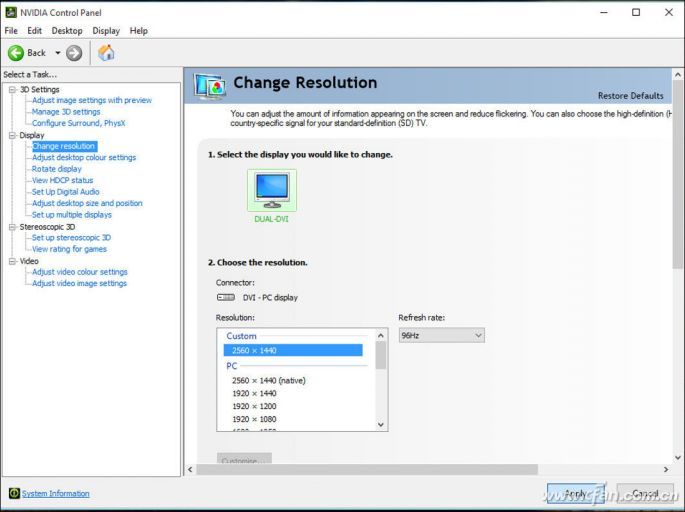
Task: Open the Edit menu
Action: 35,31
